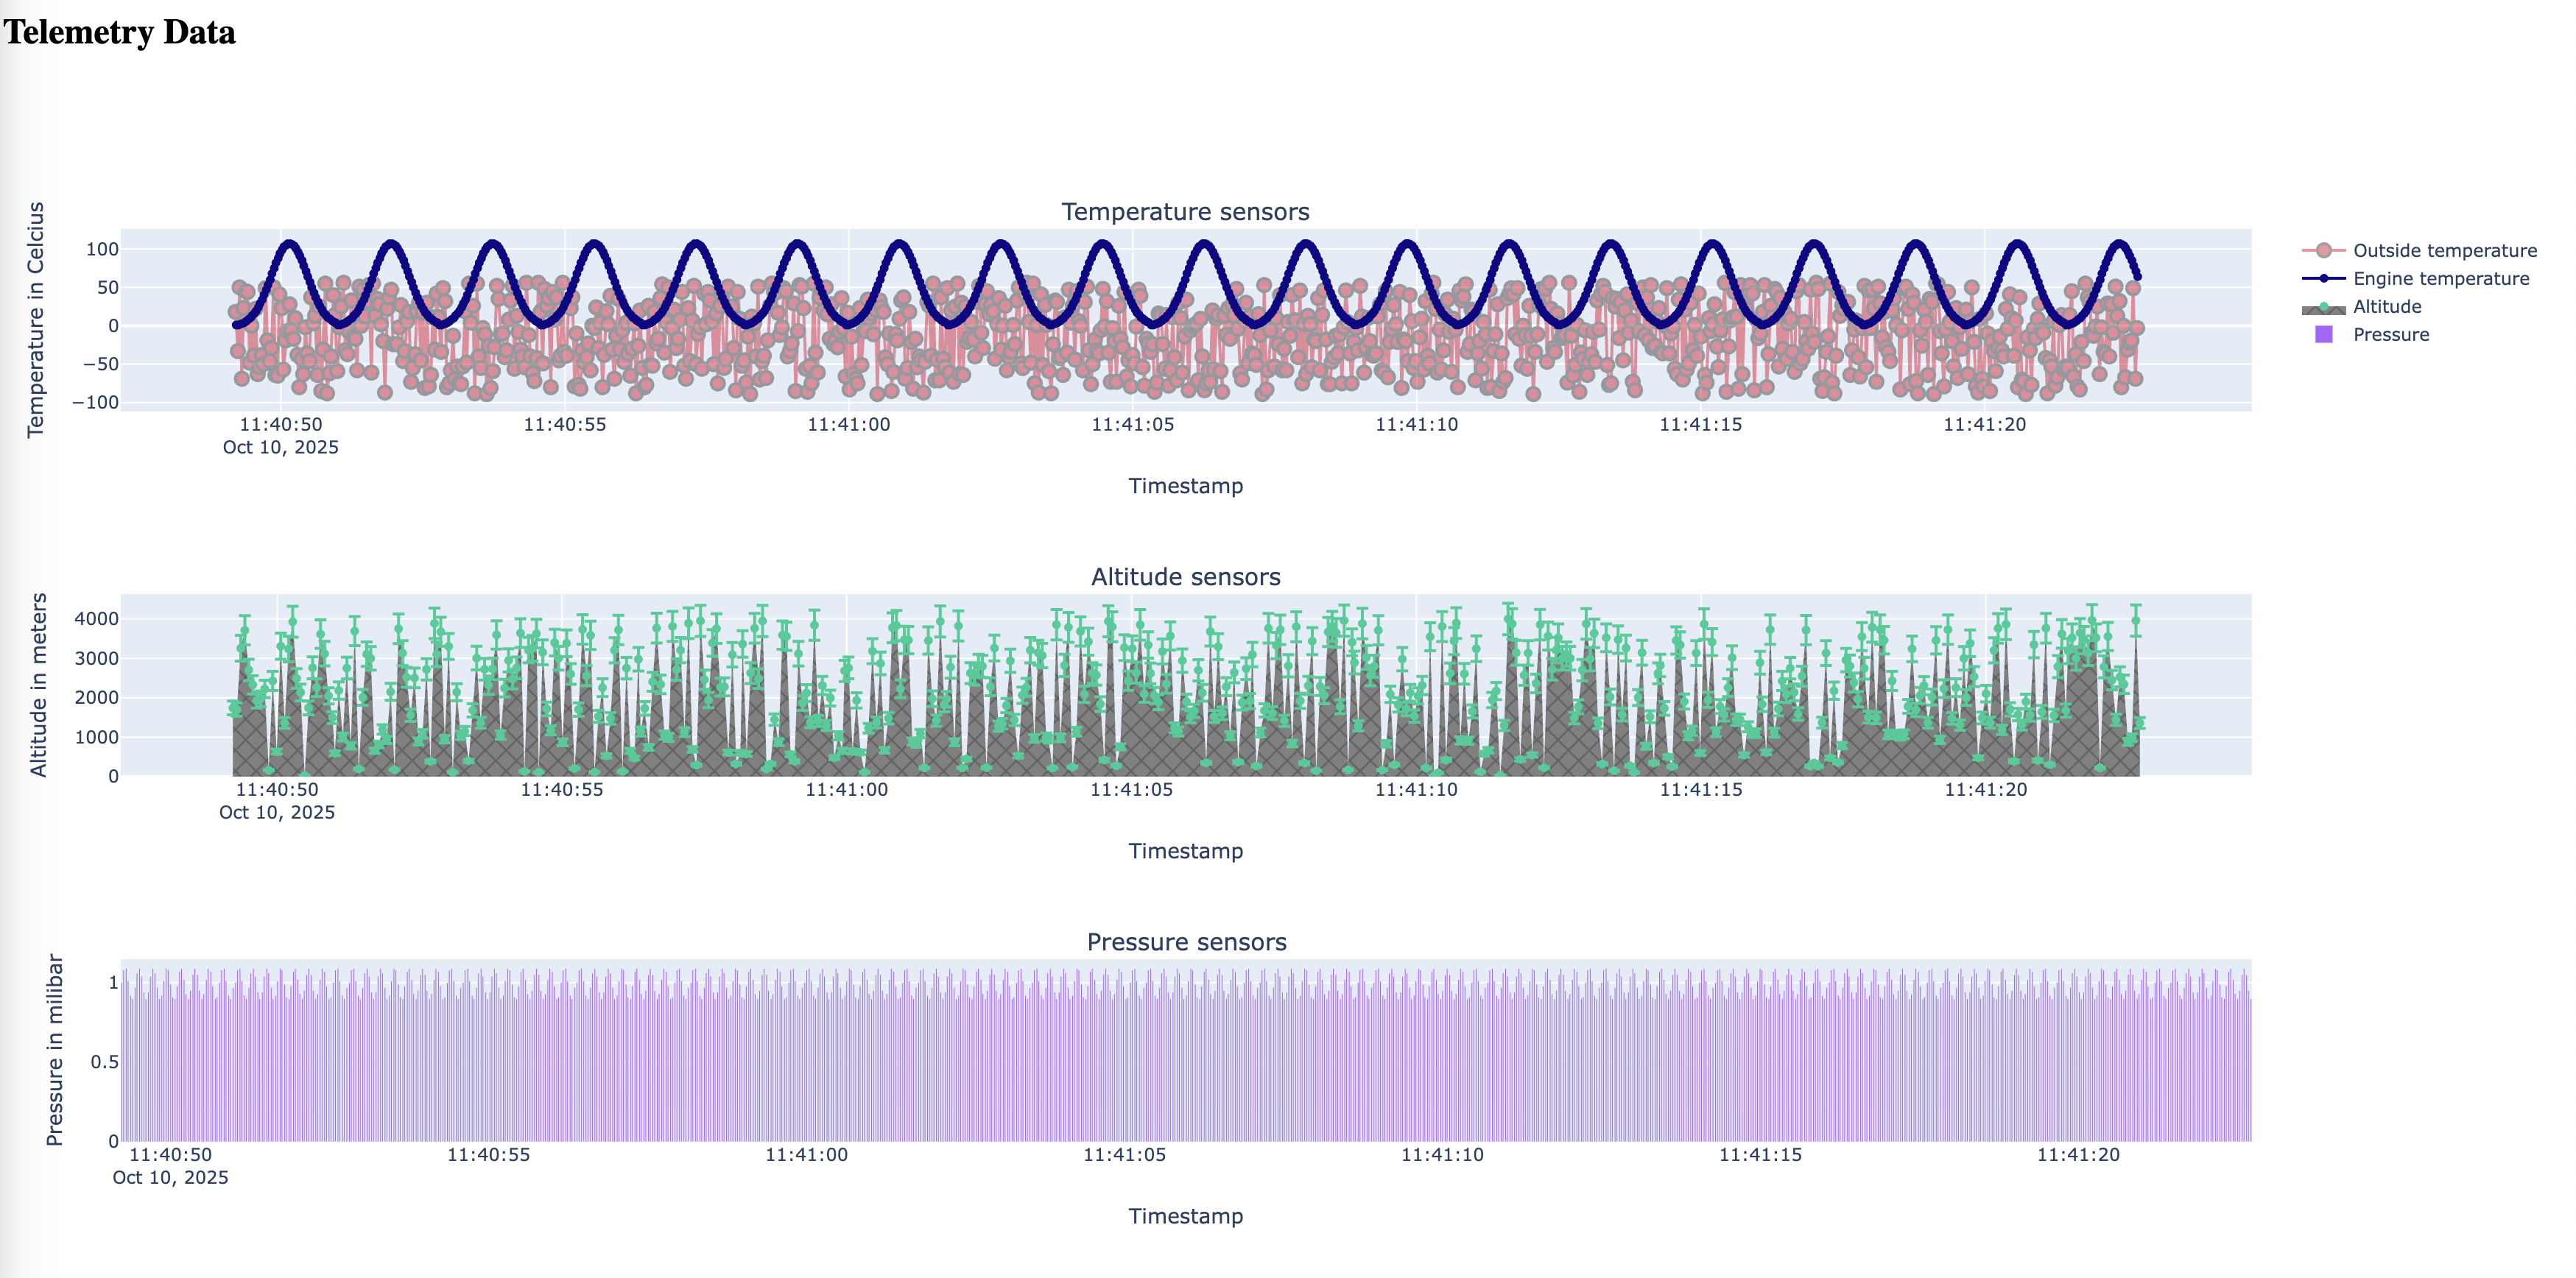This screenshot has height=1278, width=2576.
Task: Click the Temperature sensors chart title
Action: pos(1185,212)
